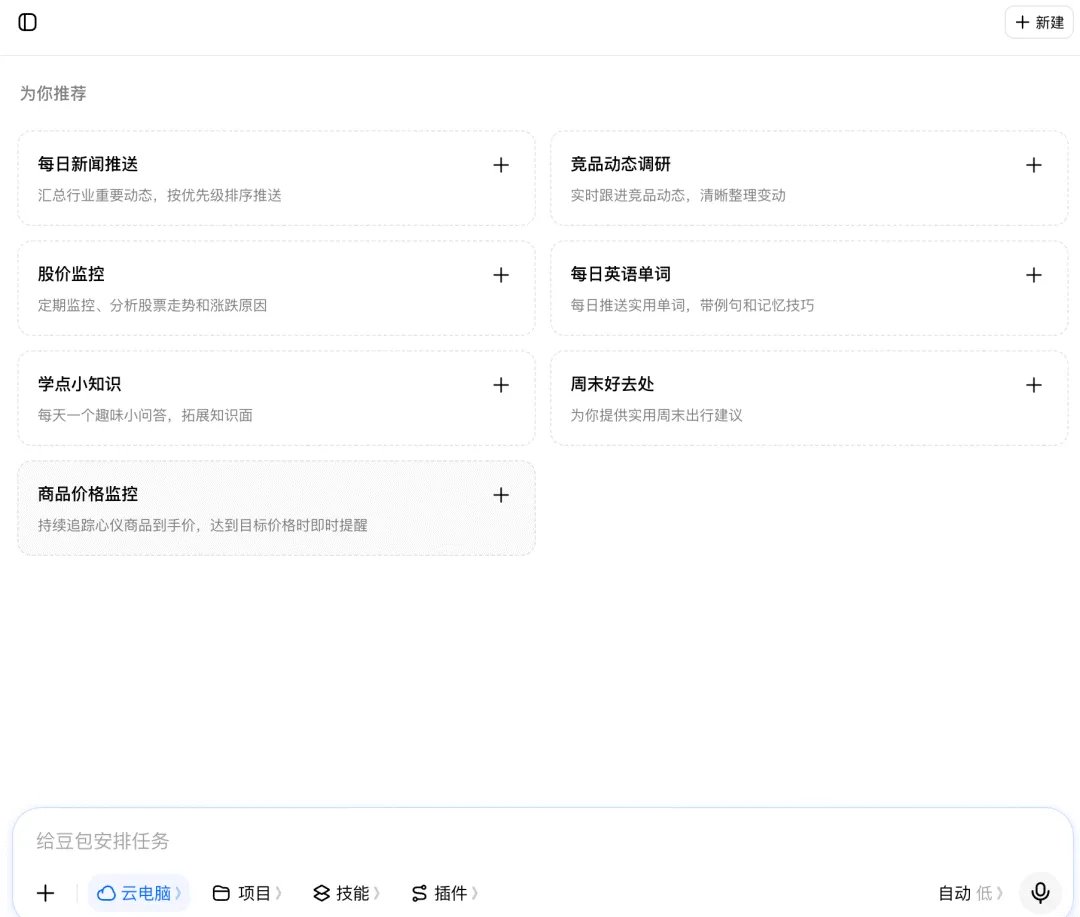
Task: Select the 每日英语单词 card title
Action: [620, 274]
